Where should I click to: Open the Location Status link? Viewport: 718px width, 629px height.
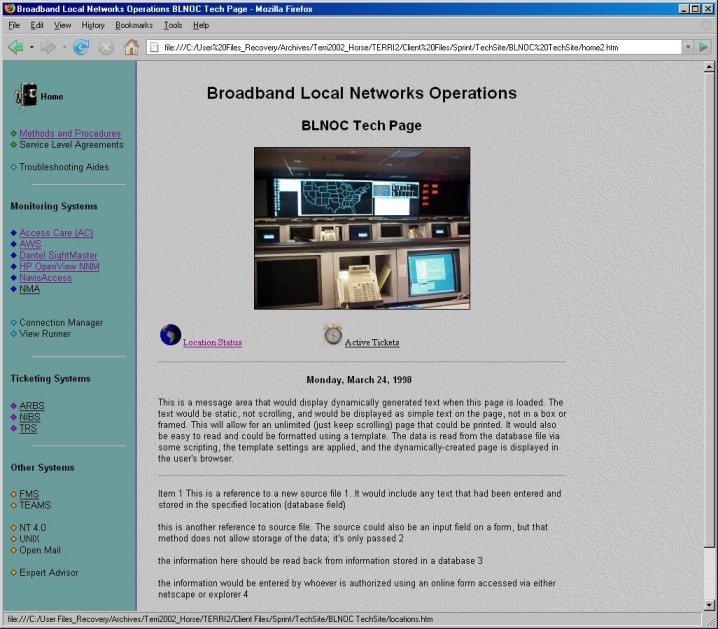212,342
